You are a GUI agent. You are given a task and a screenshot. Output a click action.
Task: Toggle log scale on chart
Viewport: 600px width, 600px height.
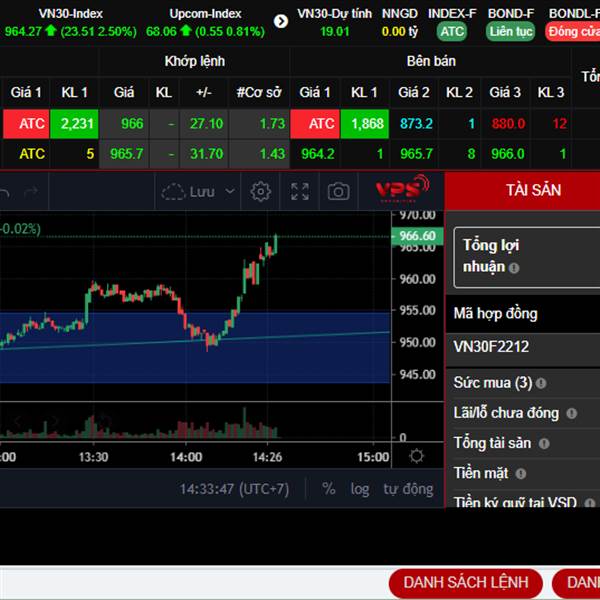pos(360,489)
